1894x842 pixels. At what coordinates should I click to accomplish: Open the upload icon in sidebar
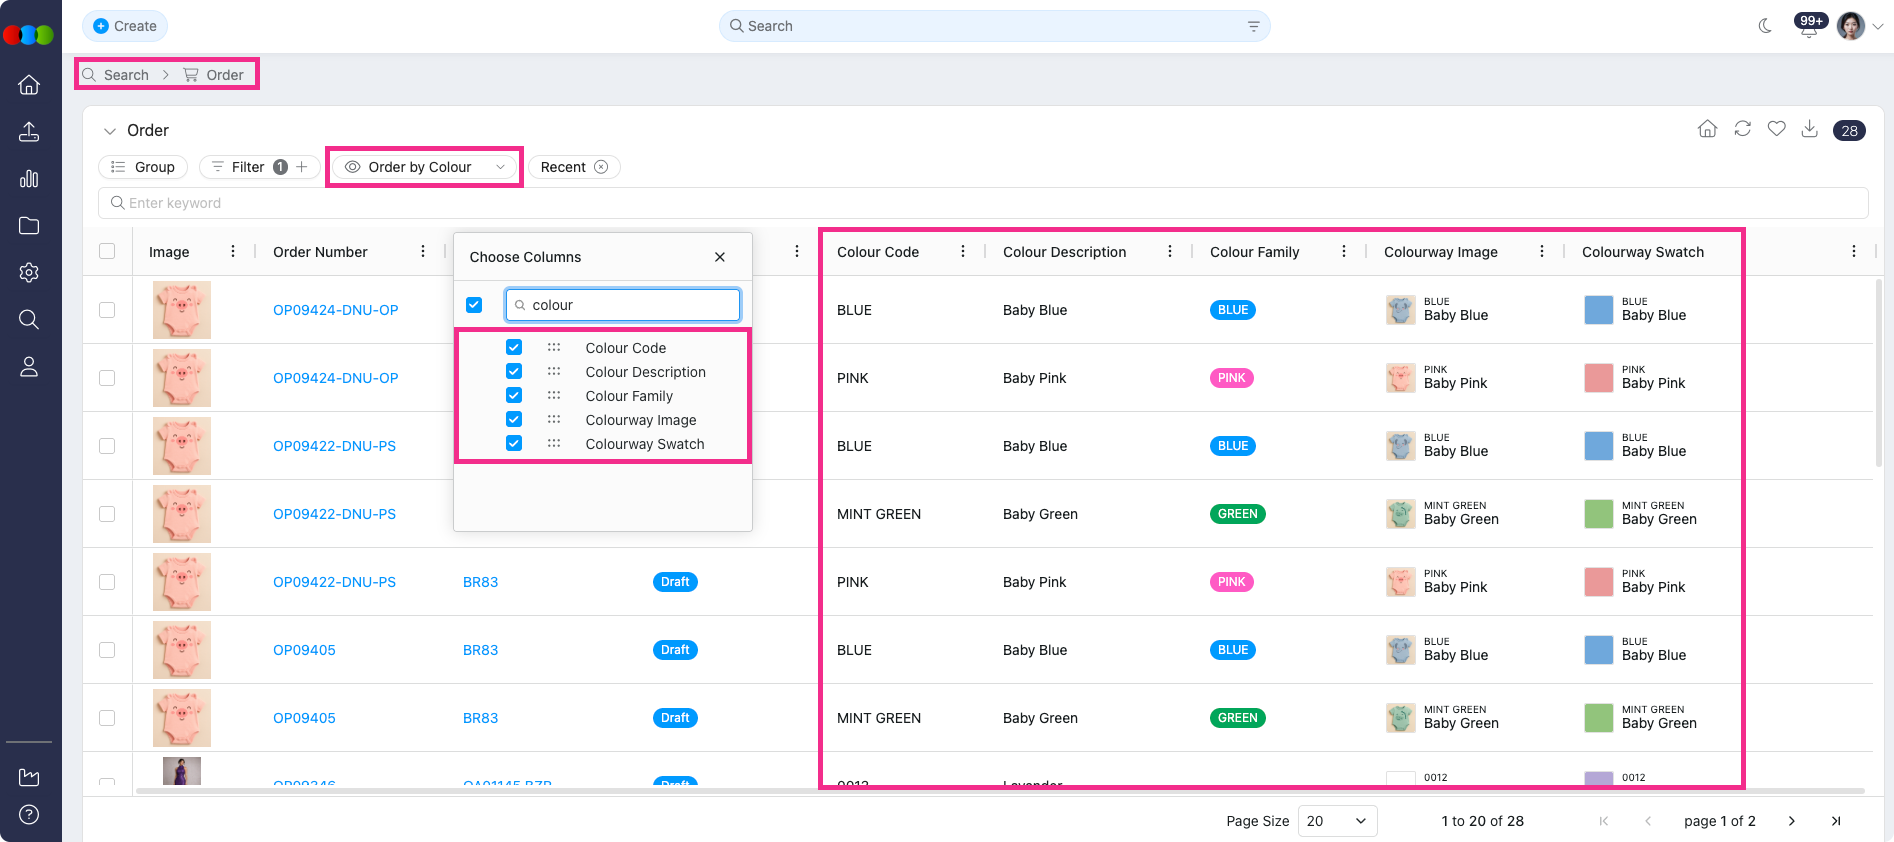click(29, 132)
